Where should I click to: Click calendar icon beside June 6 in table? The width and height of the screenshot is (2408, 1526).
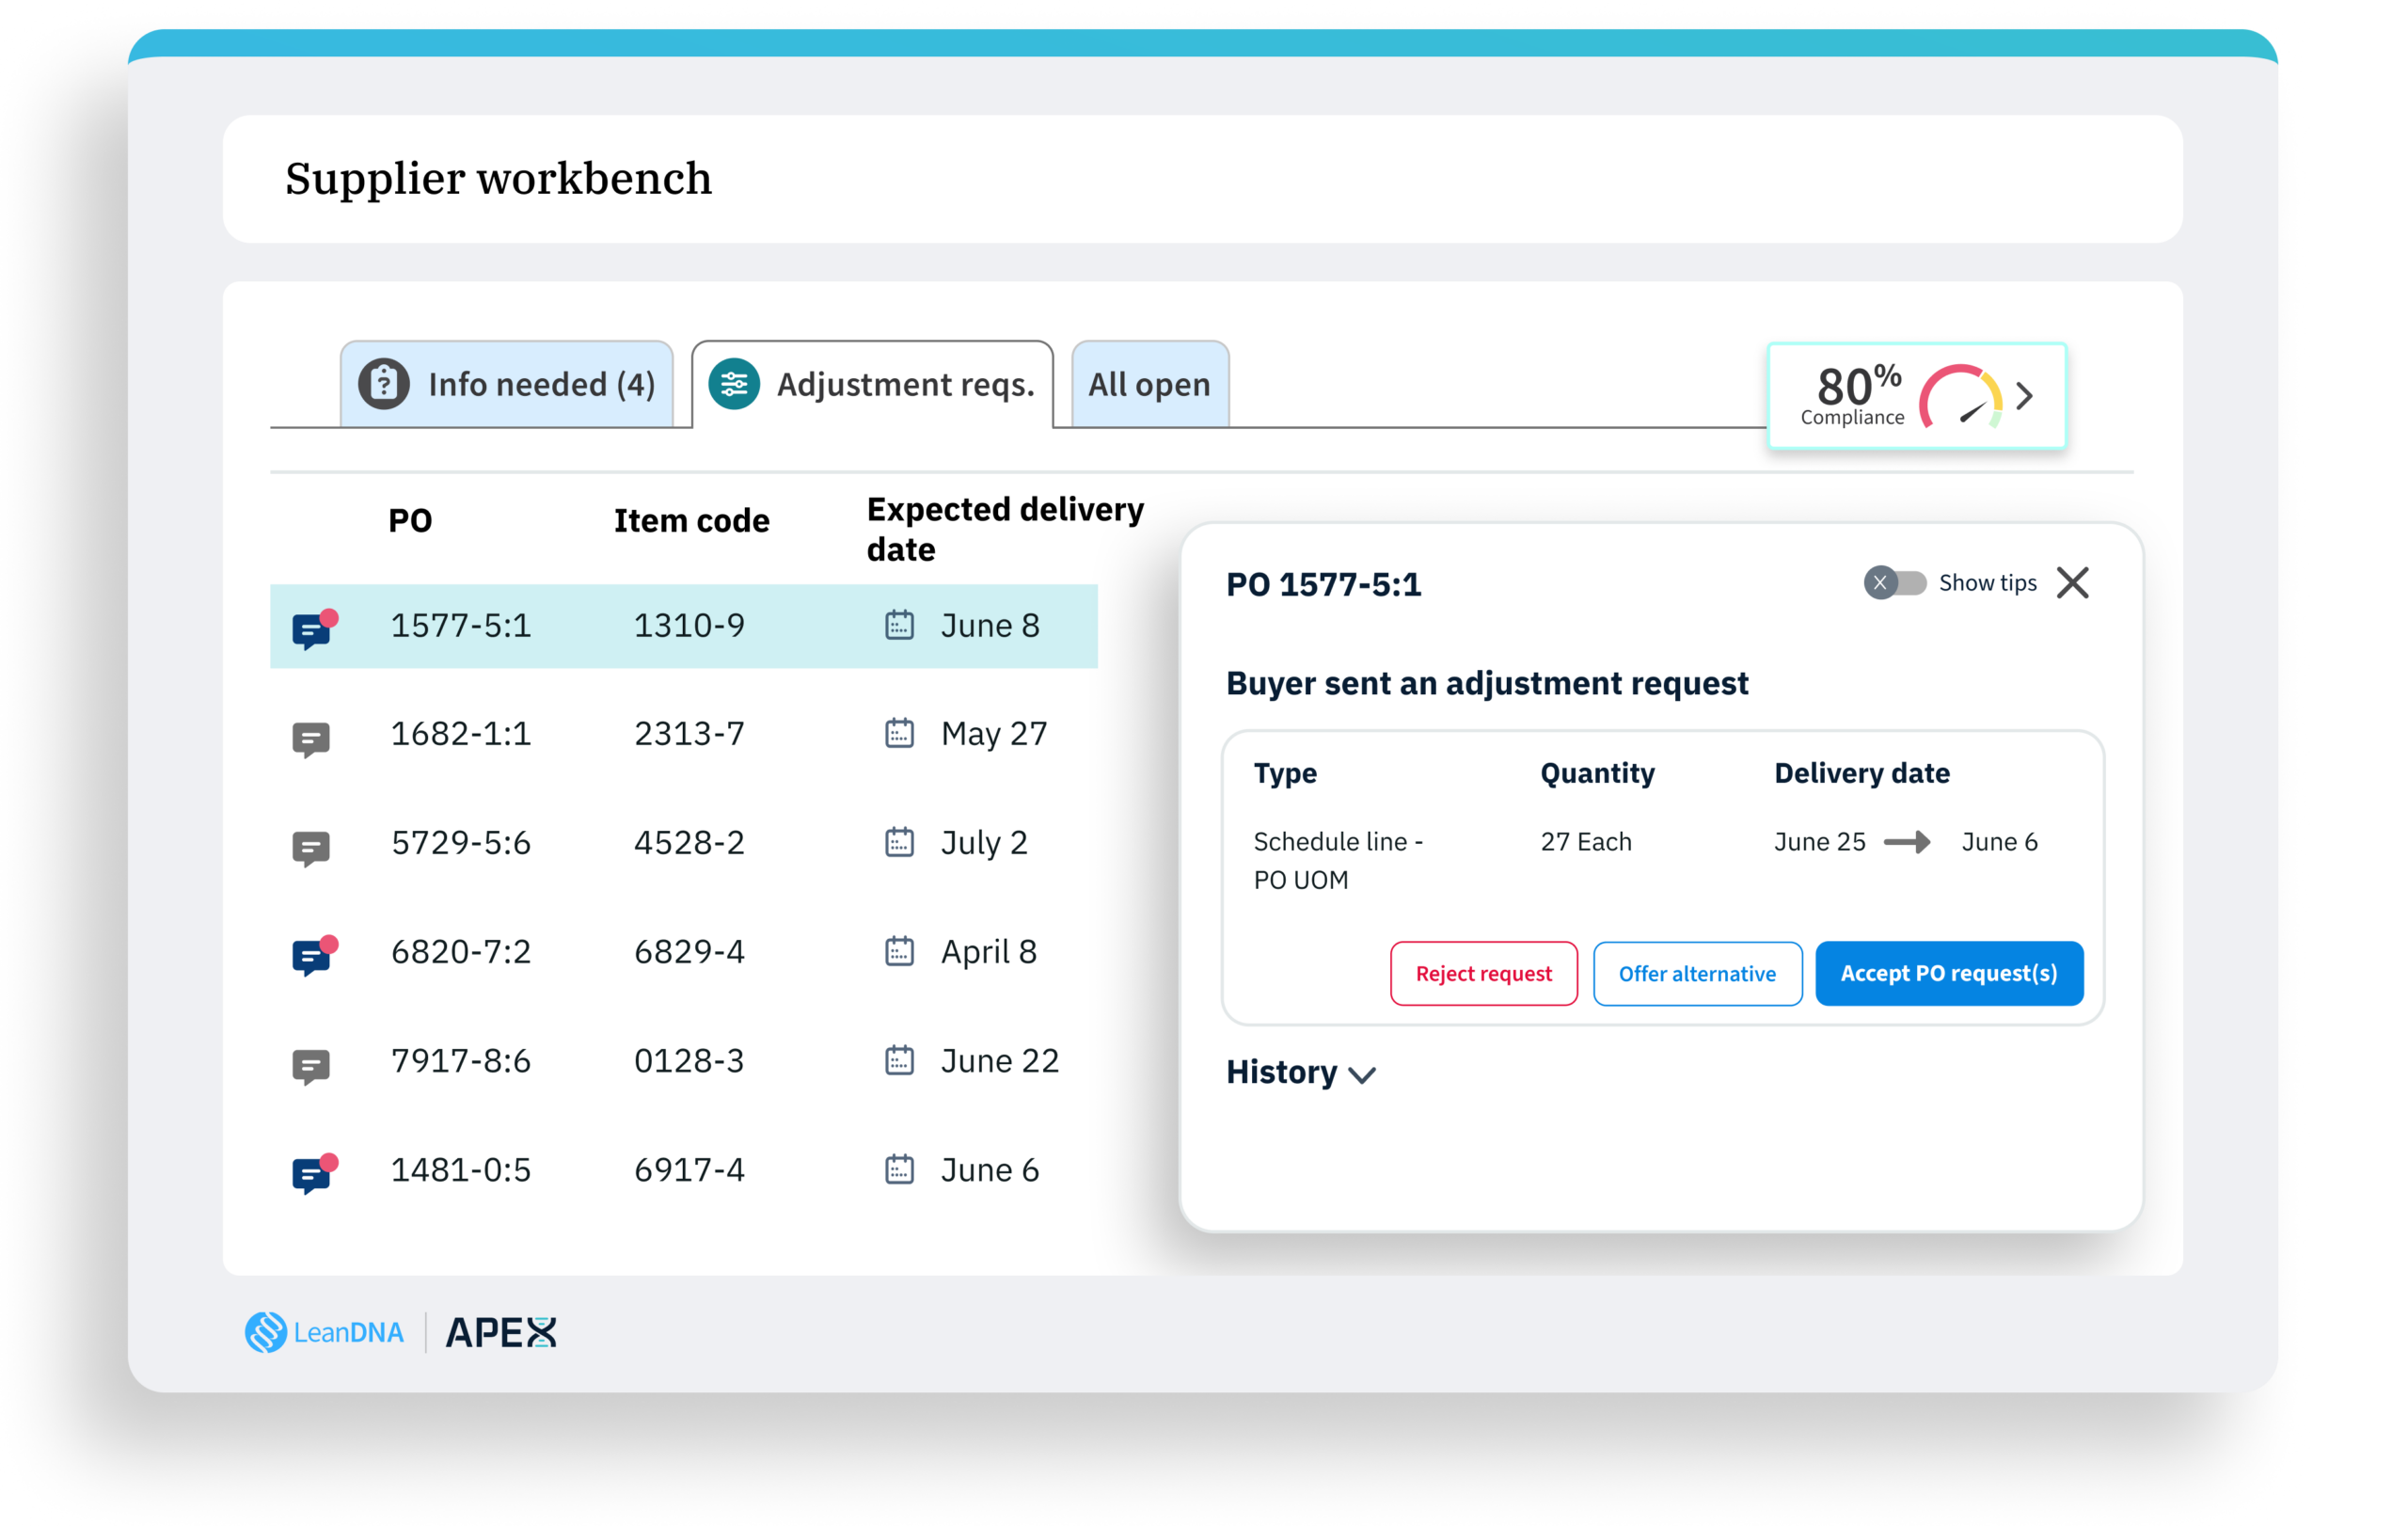[x=899, y=1169]
